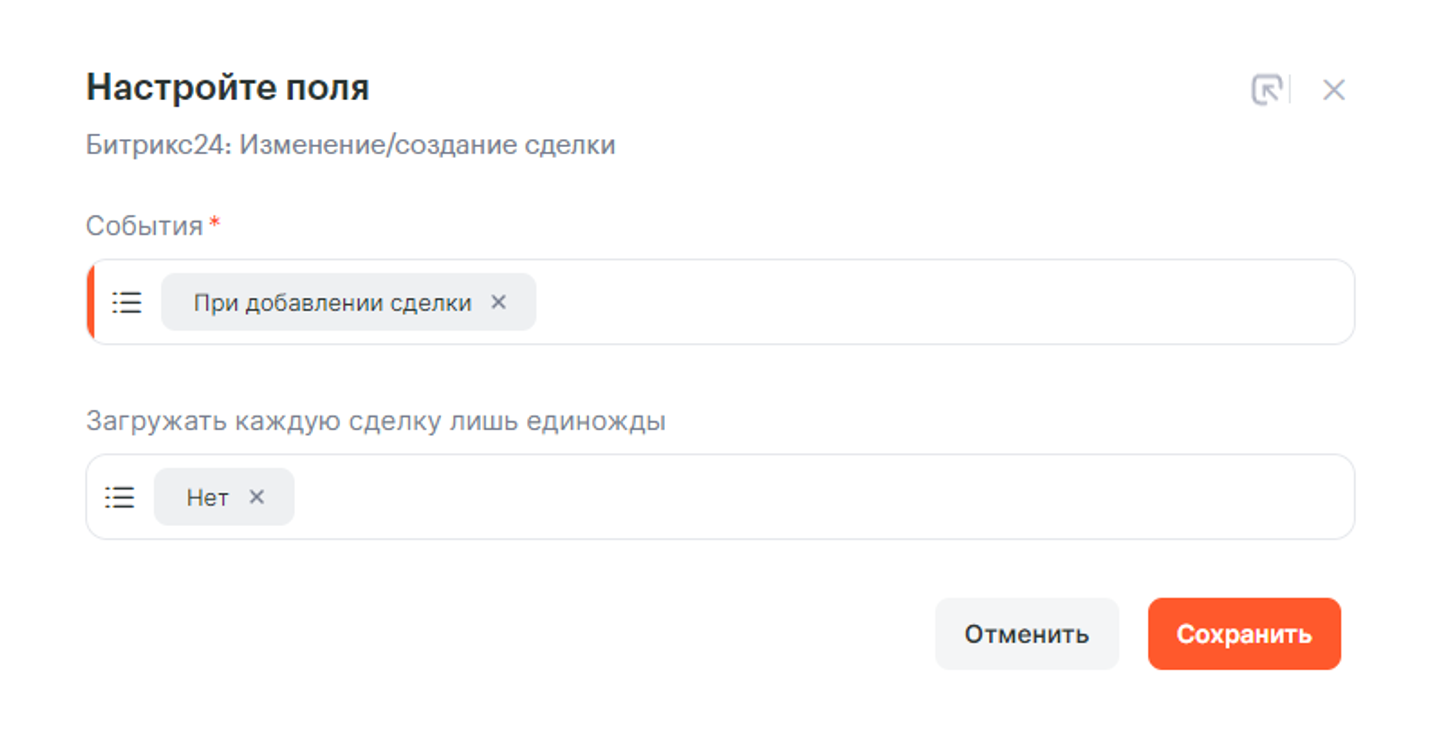Click the pop-out window icon
The image size is (1440, 734).
pyautogui.click(x=1266, y=90)
